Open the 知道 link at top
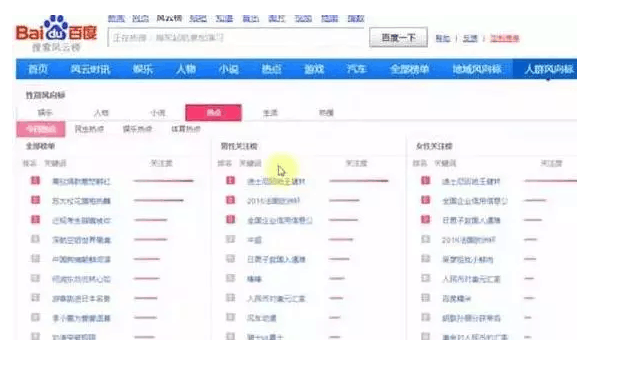The width and height of the screenshot is (624, 384). 224,18
